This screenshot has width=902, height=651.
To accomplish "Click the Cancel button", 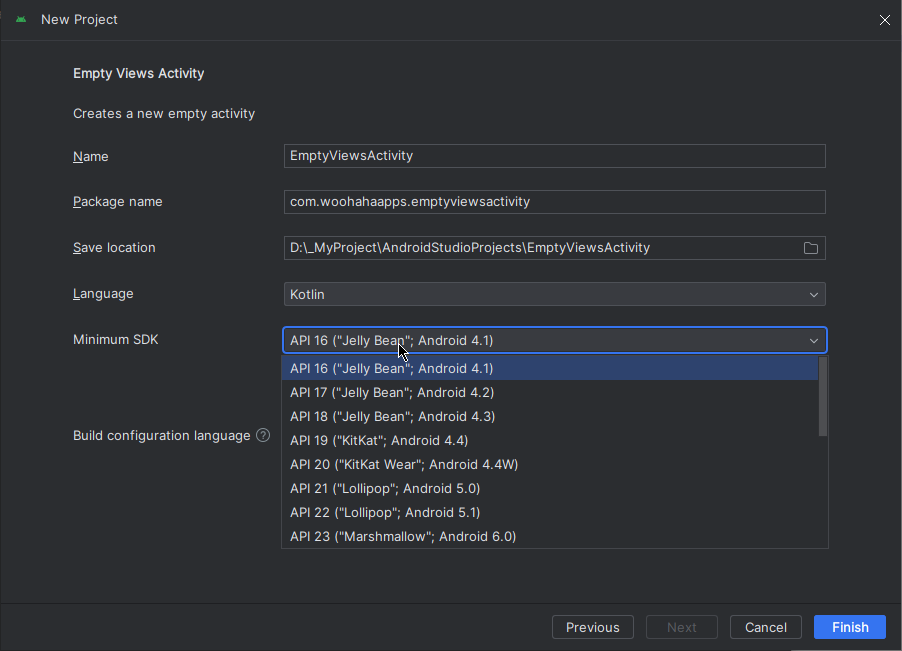I will (x=766, y=627).
